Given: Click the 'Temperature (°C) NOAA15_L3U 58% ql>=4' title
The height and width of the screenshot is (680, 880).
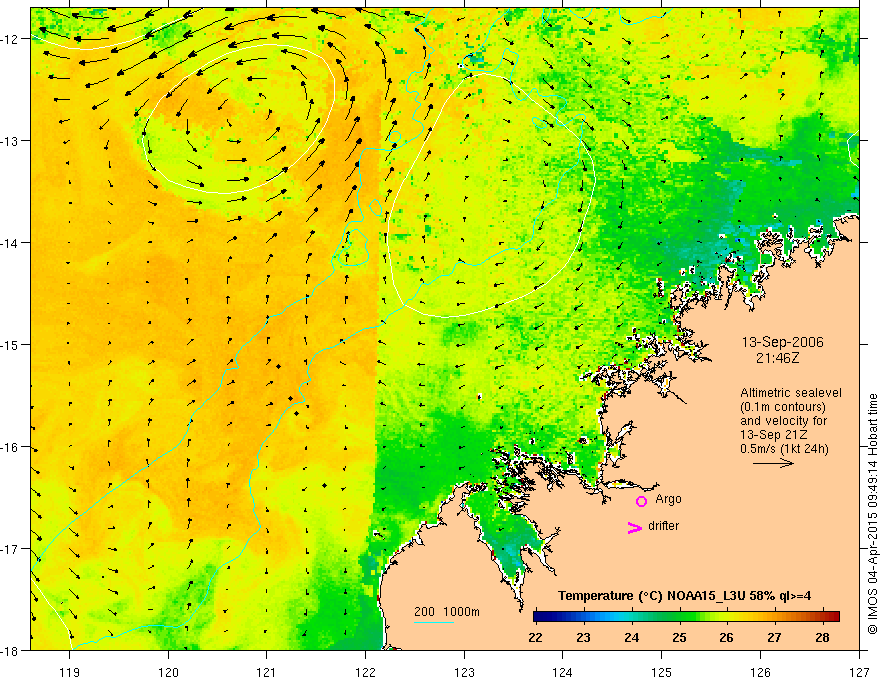Looking at the screenshot, I should [684, 596].
